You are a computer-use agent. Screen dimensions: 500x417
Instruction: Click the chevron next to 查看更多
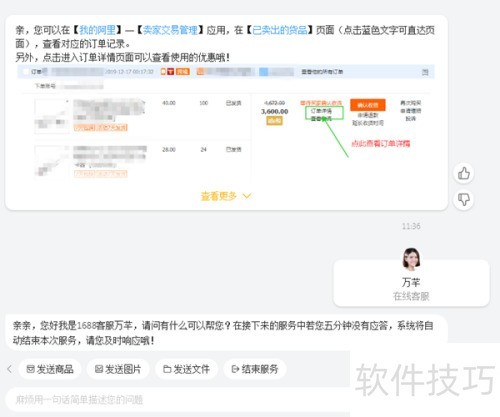(x=247, y=196)
